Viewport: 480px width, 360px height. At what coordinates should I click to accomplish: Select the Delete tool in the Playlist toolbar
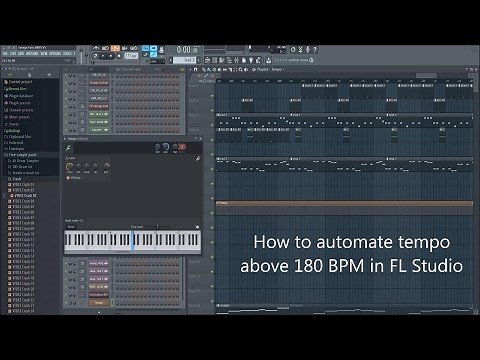pos(214,69)
